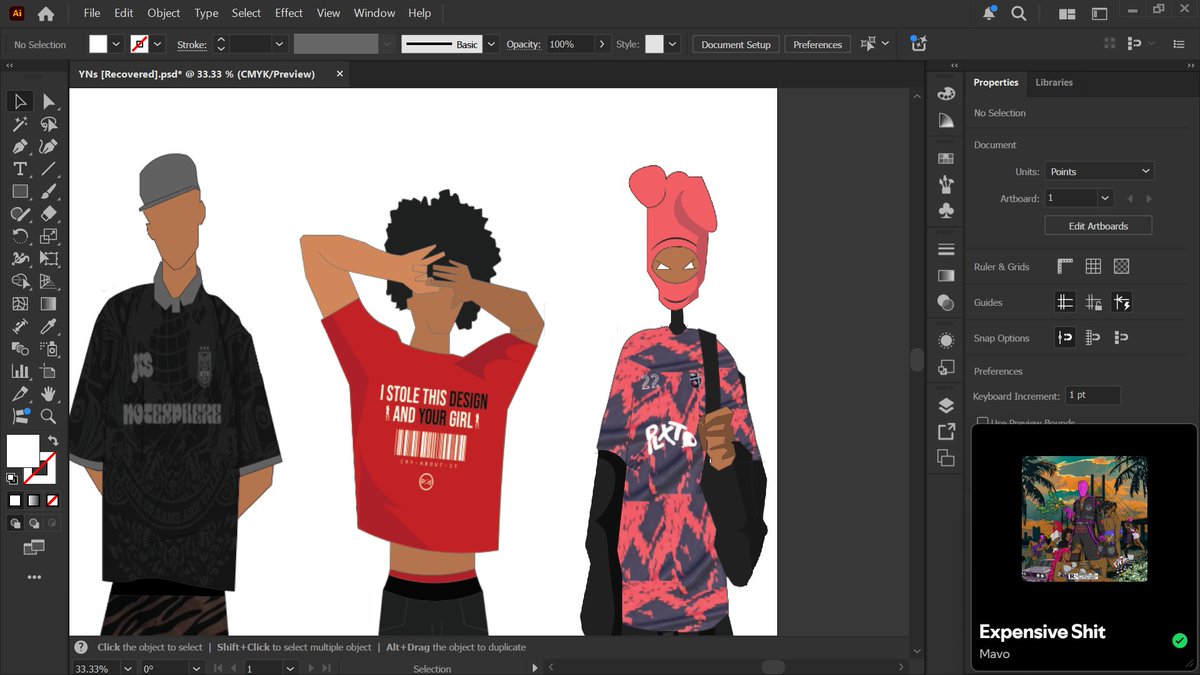The image size is (1200, 675).
Task: Select the Rectangle tool
Action: (20, 191)
